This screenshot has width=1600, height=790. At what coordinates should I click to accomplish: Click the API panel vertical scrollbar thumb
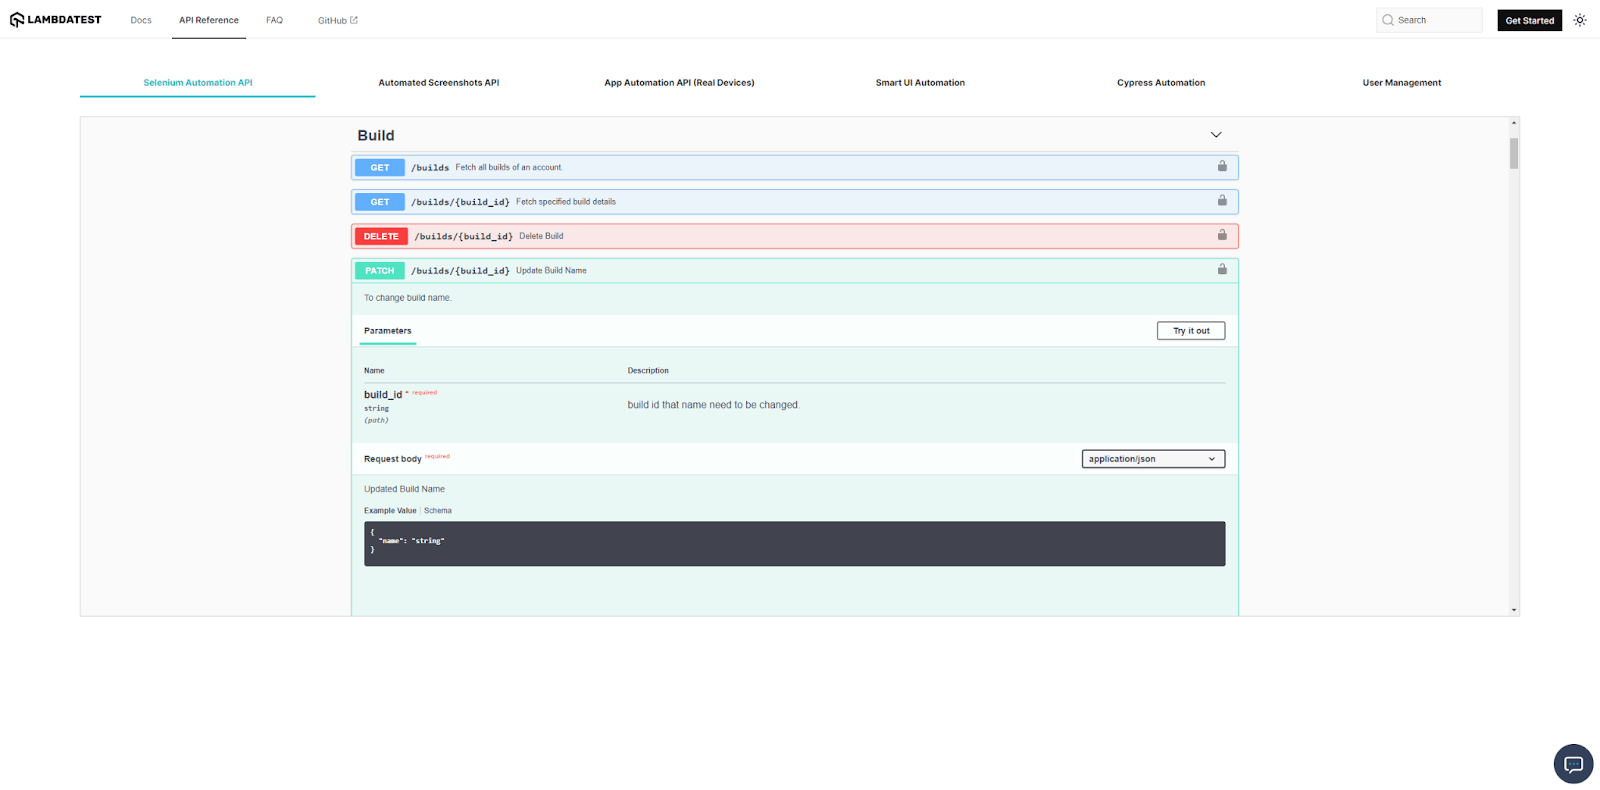coord(1514,153)
